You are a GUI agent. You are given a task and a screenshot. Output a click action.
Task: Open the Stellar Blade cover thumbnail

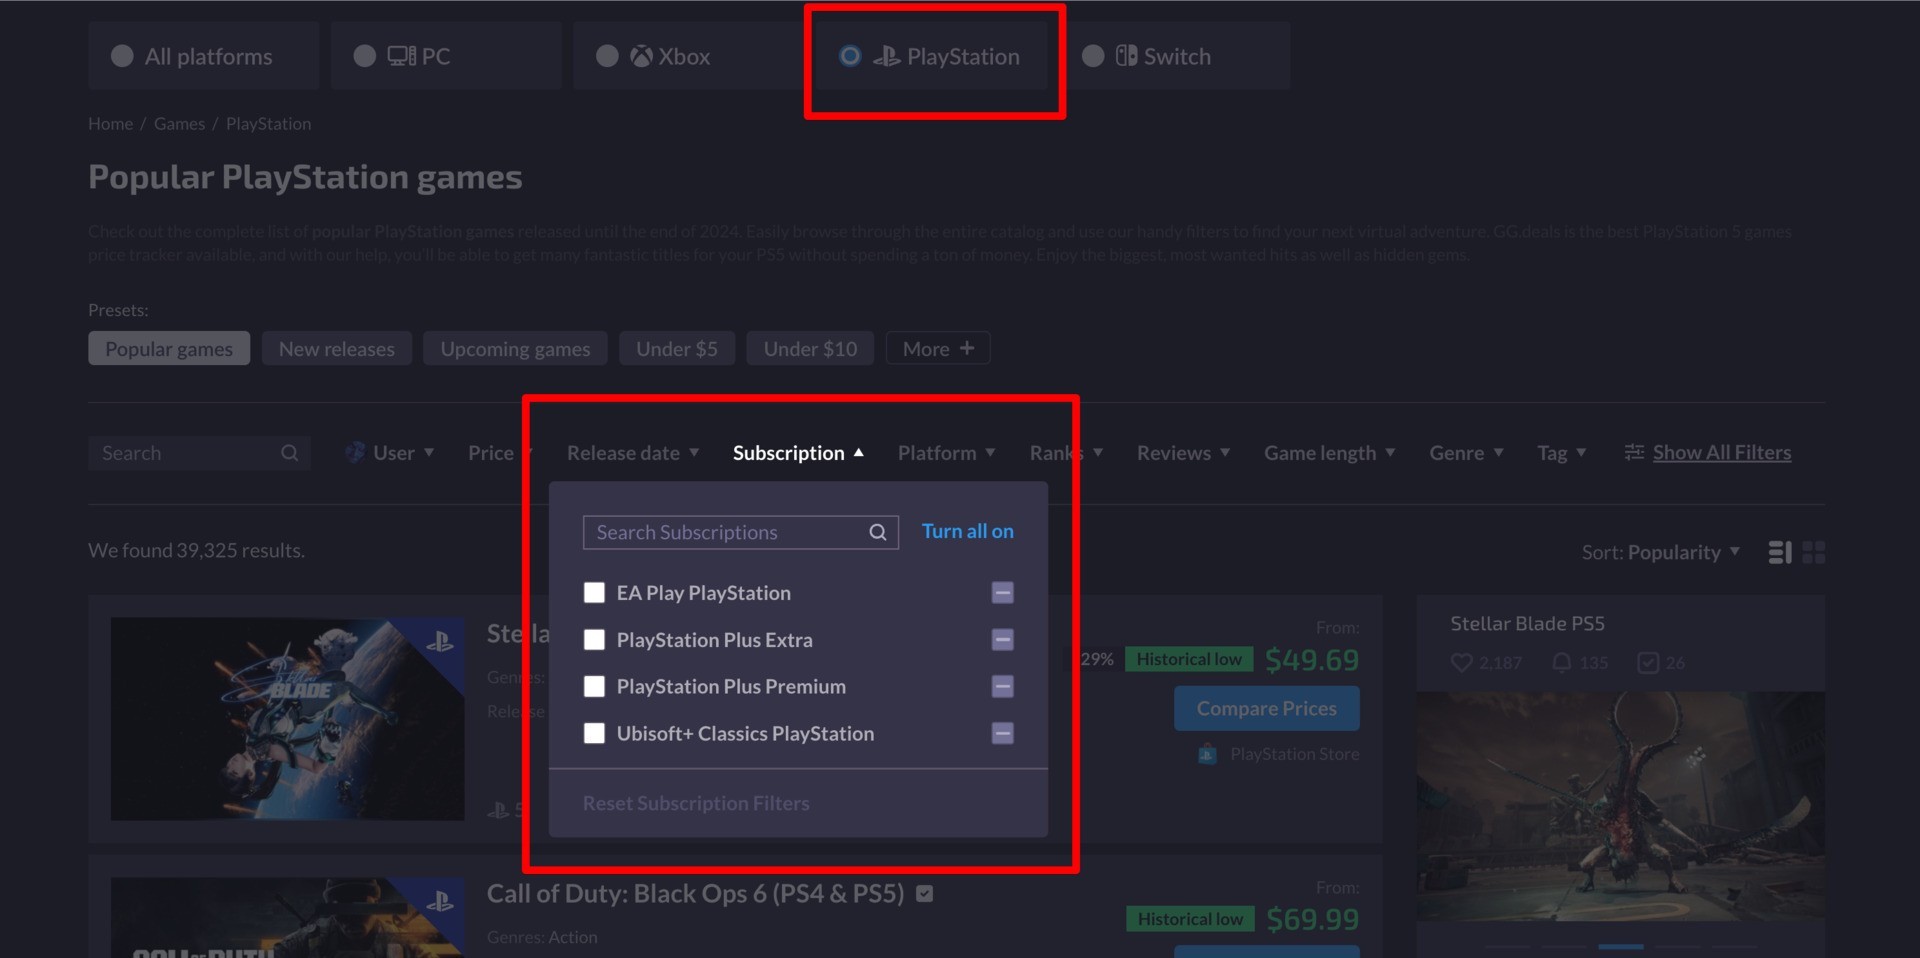pos(287,718)
